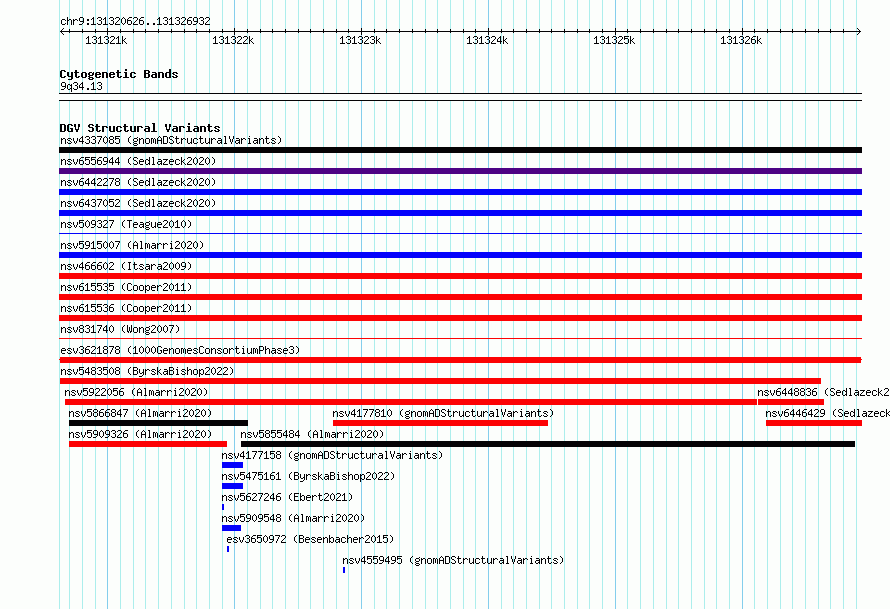This screenshot has width=890, height=609.
Task: Select the red nsv615535 variant bar
Action: click(x=460, y=297)
